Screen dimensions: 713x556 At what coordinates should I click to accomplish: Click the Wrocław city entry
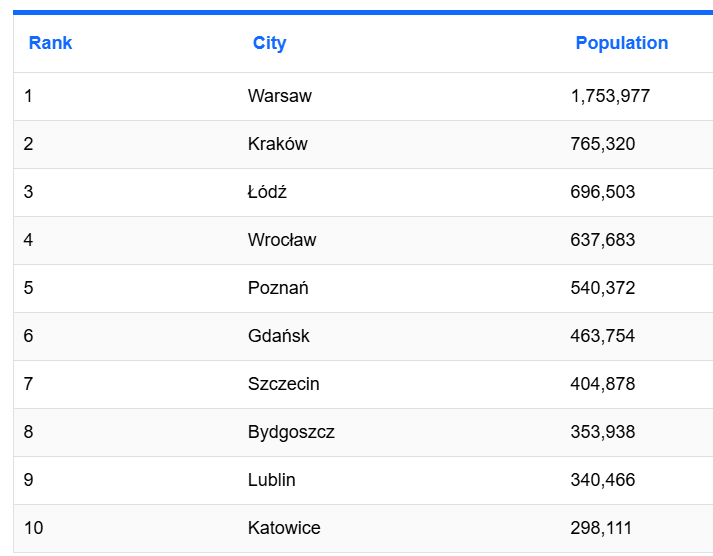click(x=282, y=240)
